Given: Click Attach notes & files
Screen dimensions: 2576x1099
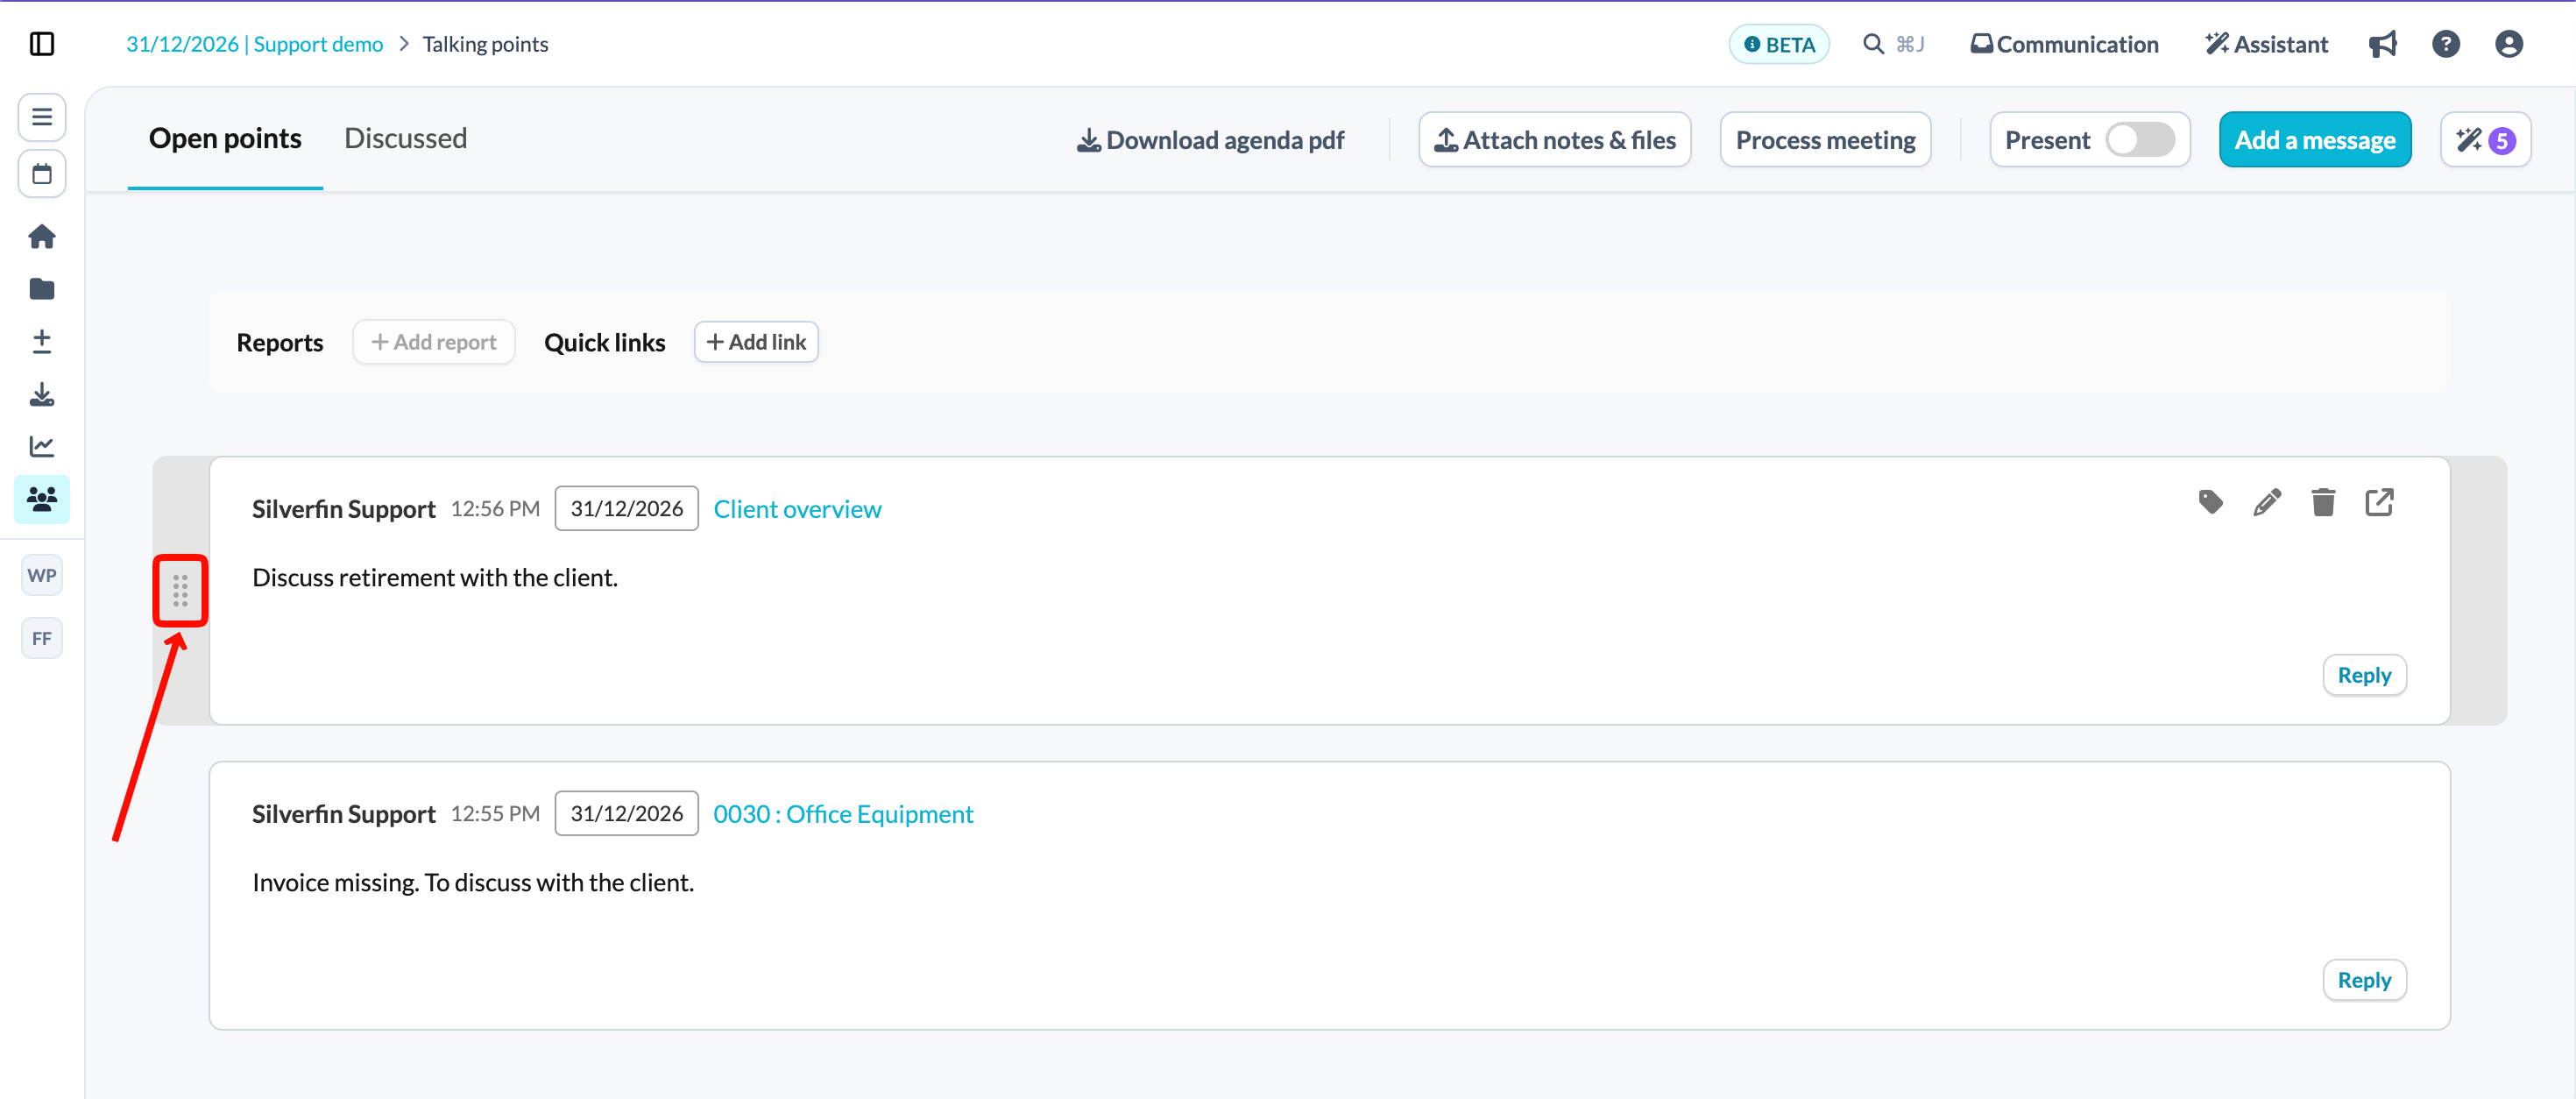Looking at the screenshot, I should (x=1555, y=140).
